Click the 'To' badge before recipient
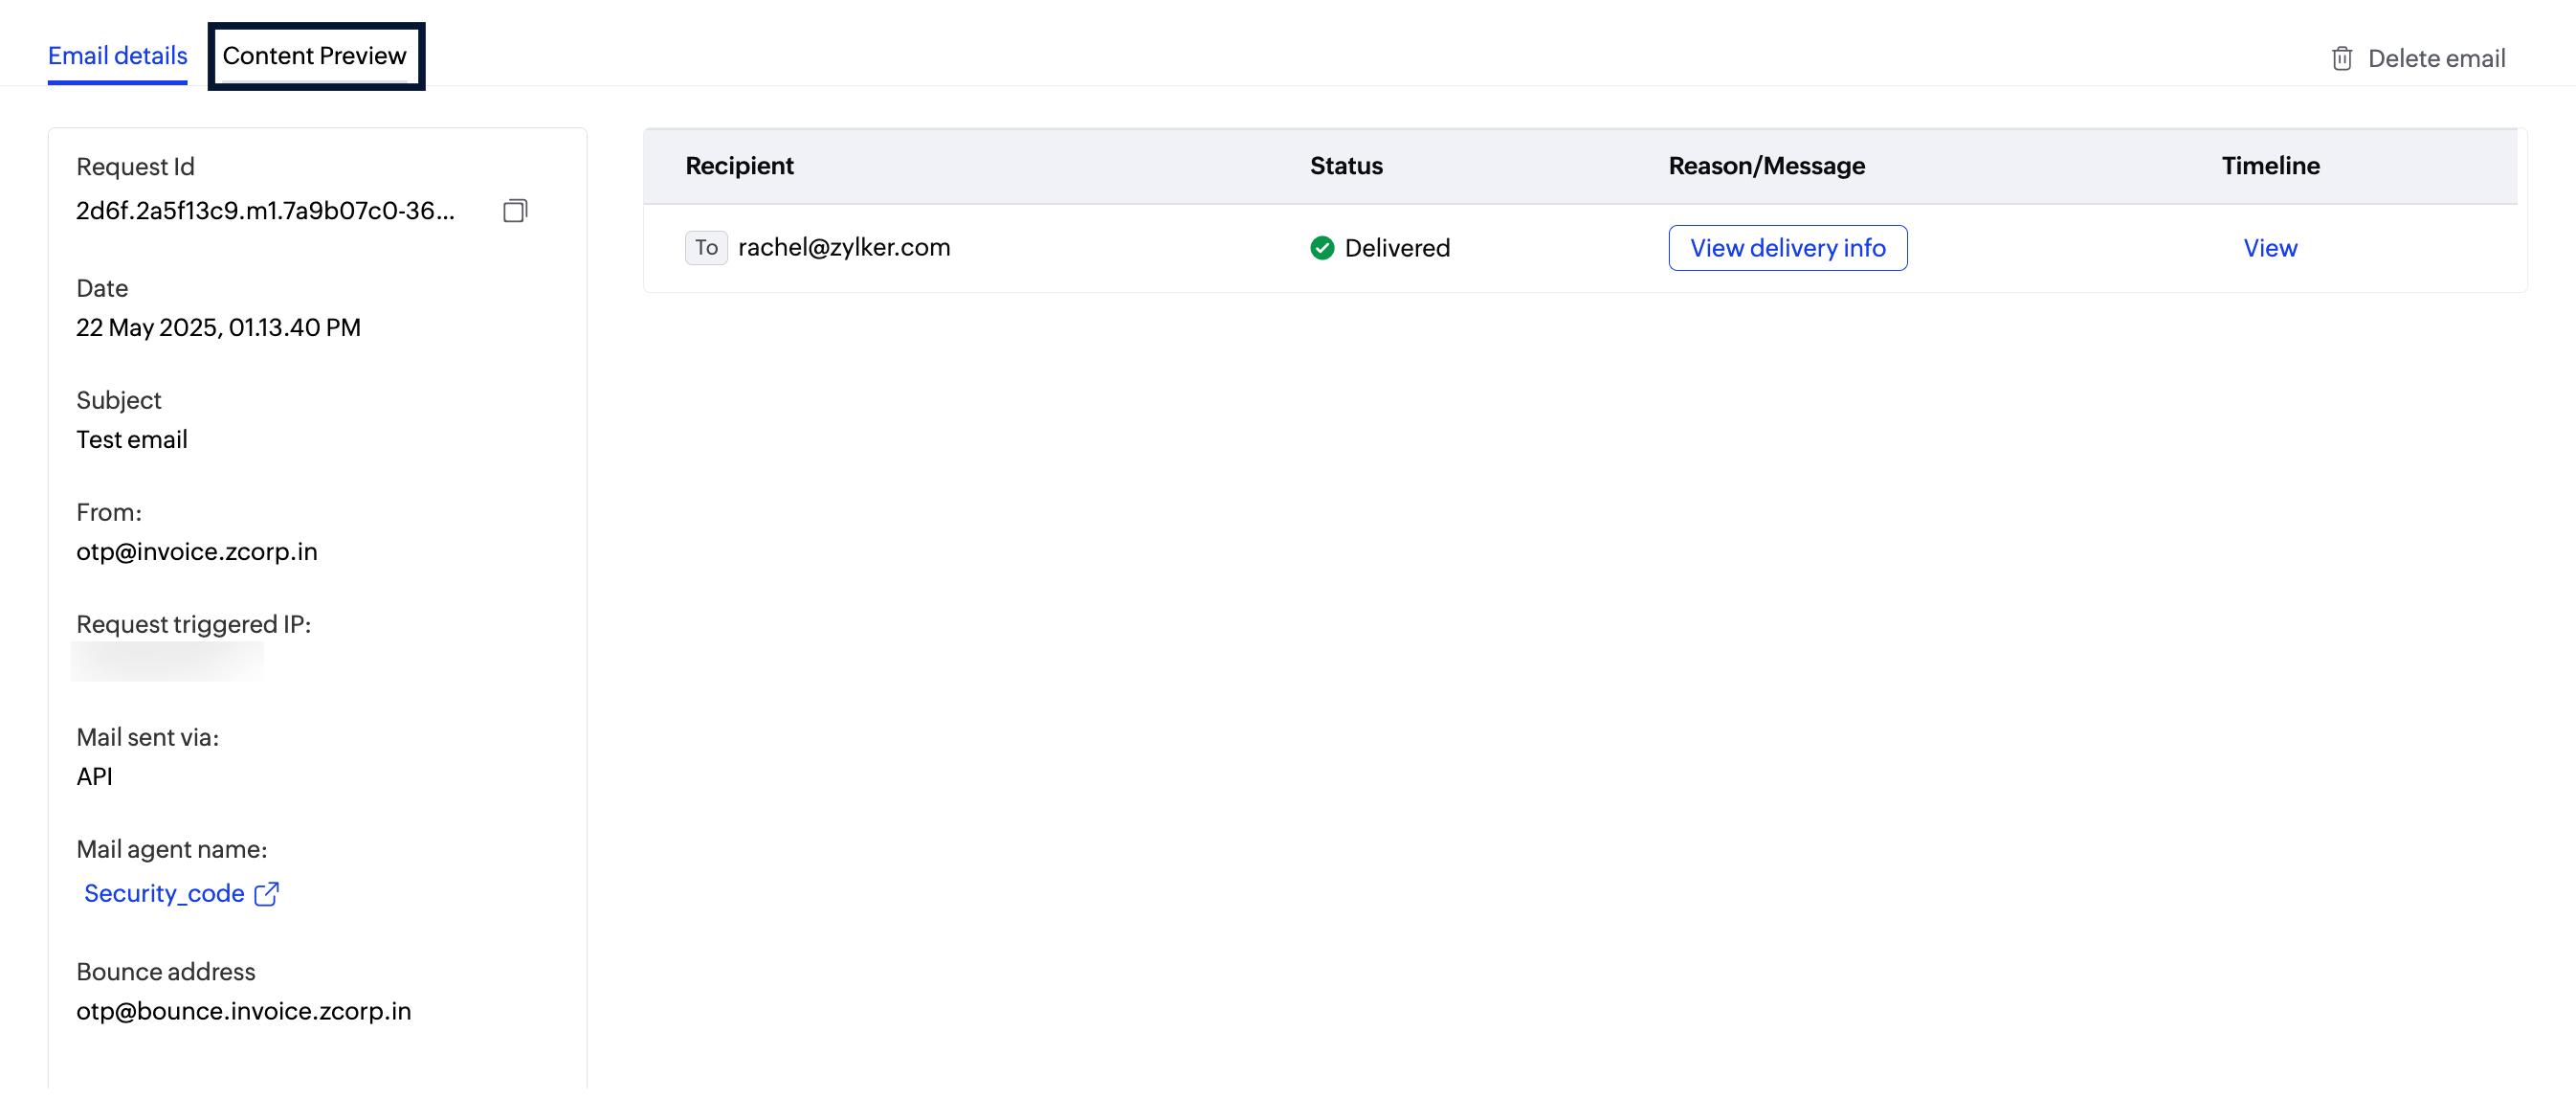The image size is (2576, 1099). point(706,248)
